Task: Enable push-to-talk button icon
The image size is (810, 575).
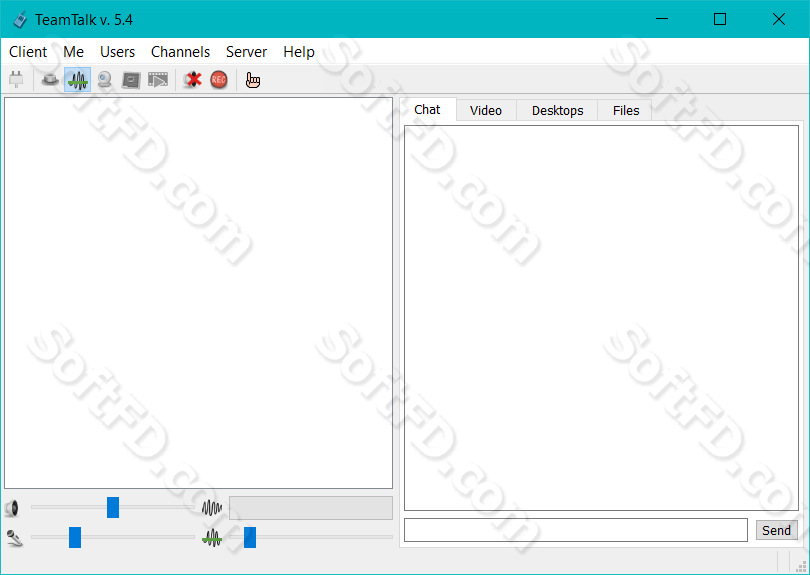Action: click(50, 80)
